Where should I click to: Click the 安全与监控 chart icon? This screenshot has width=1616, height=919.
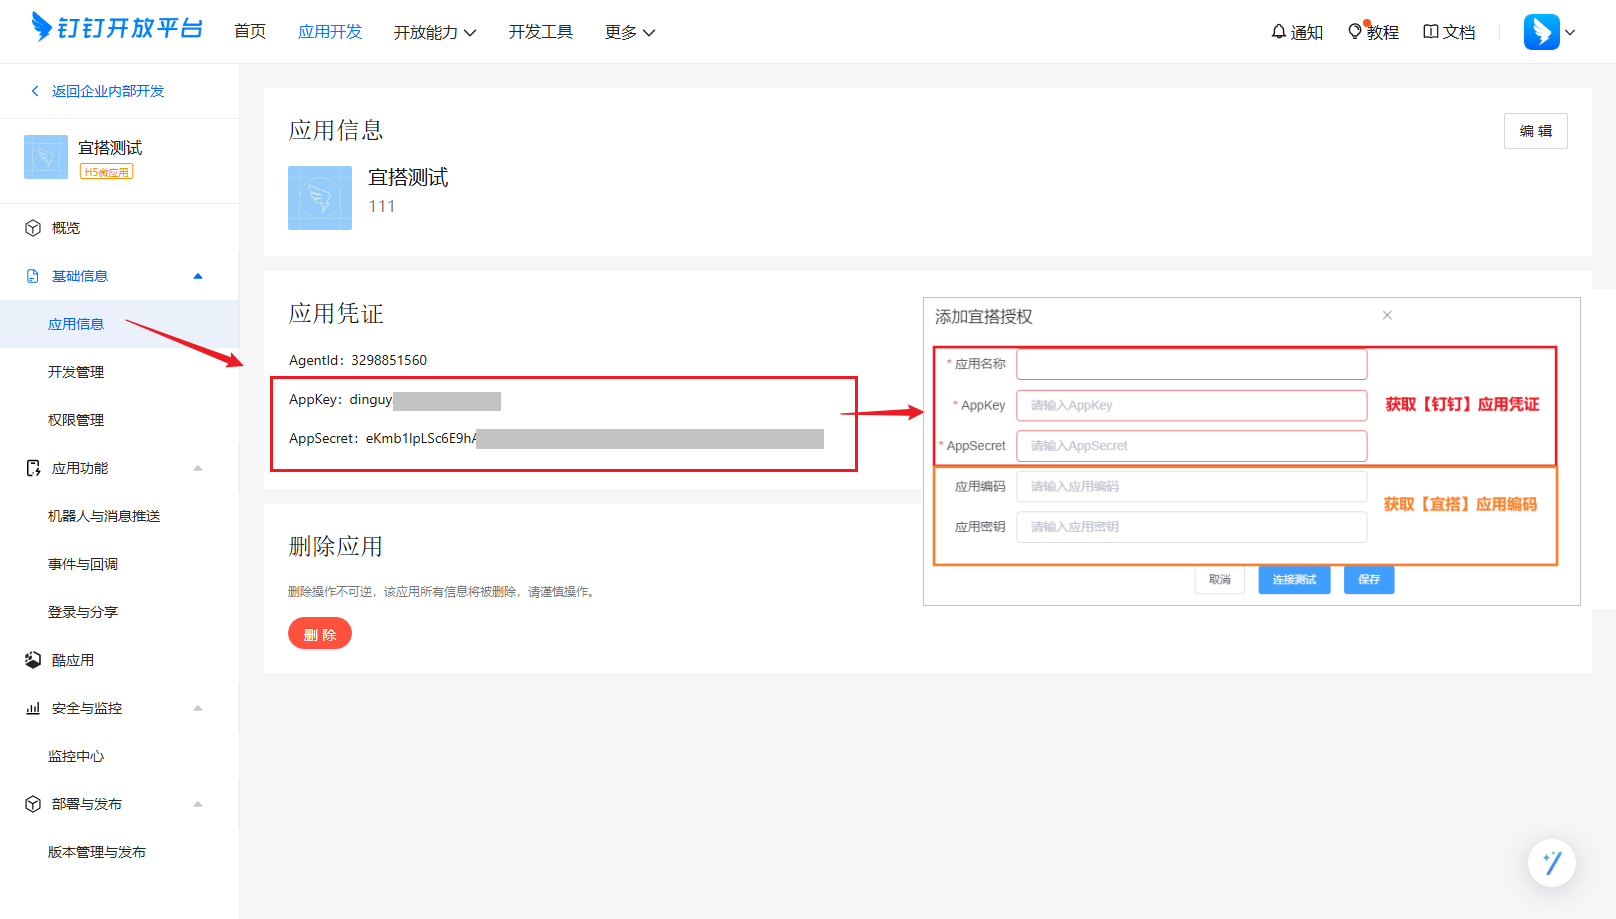[x=33, y=708]
